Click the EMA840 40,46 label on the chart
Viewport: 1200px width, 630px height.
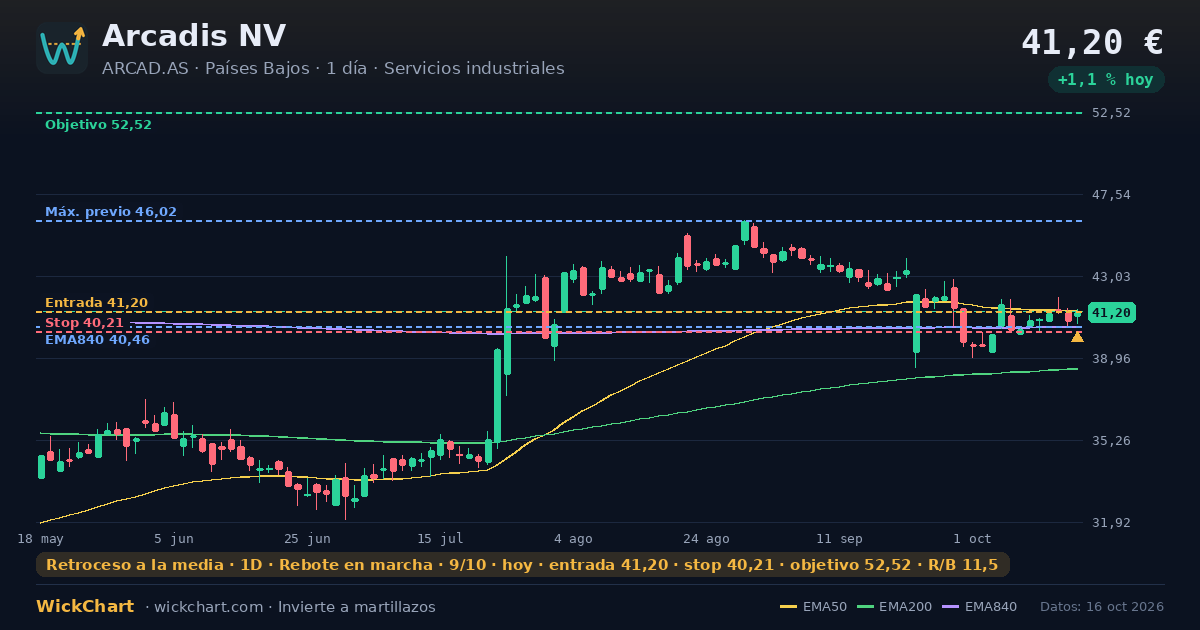click(x=97, y=340)
